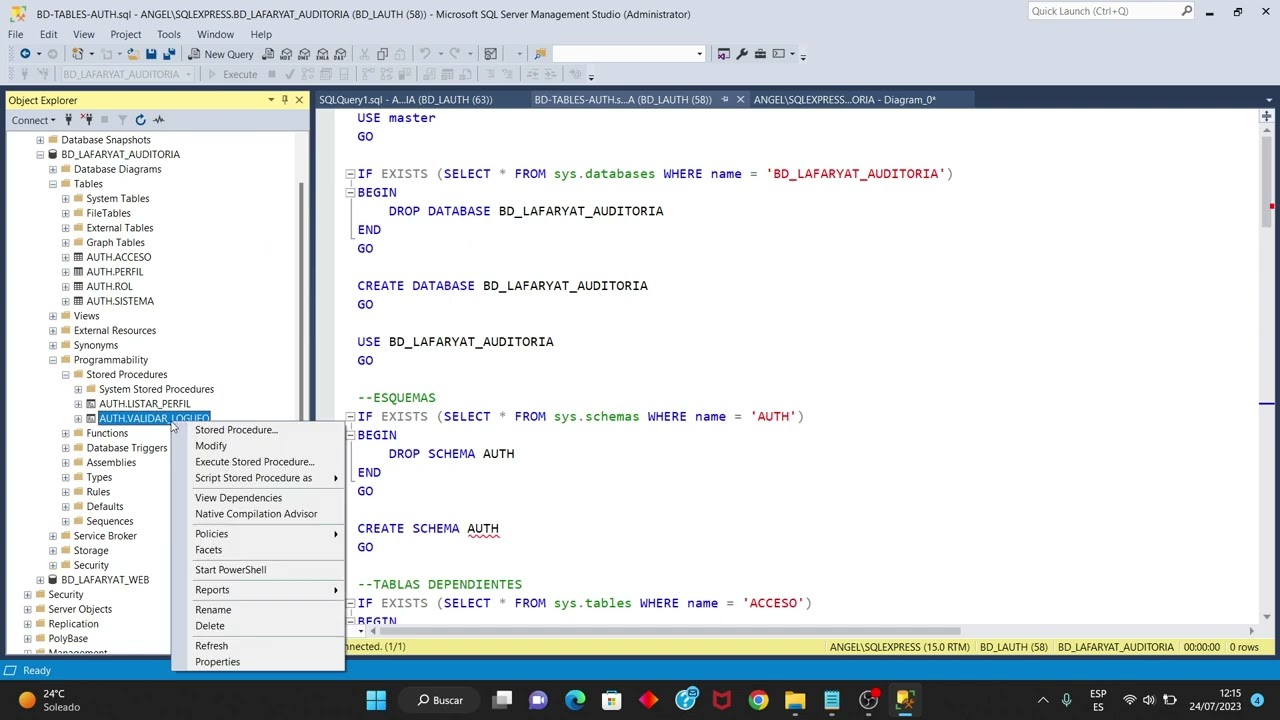Open the Project menu
Viewport: 1280px width, 720px height.
point(126,34)
